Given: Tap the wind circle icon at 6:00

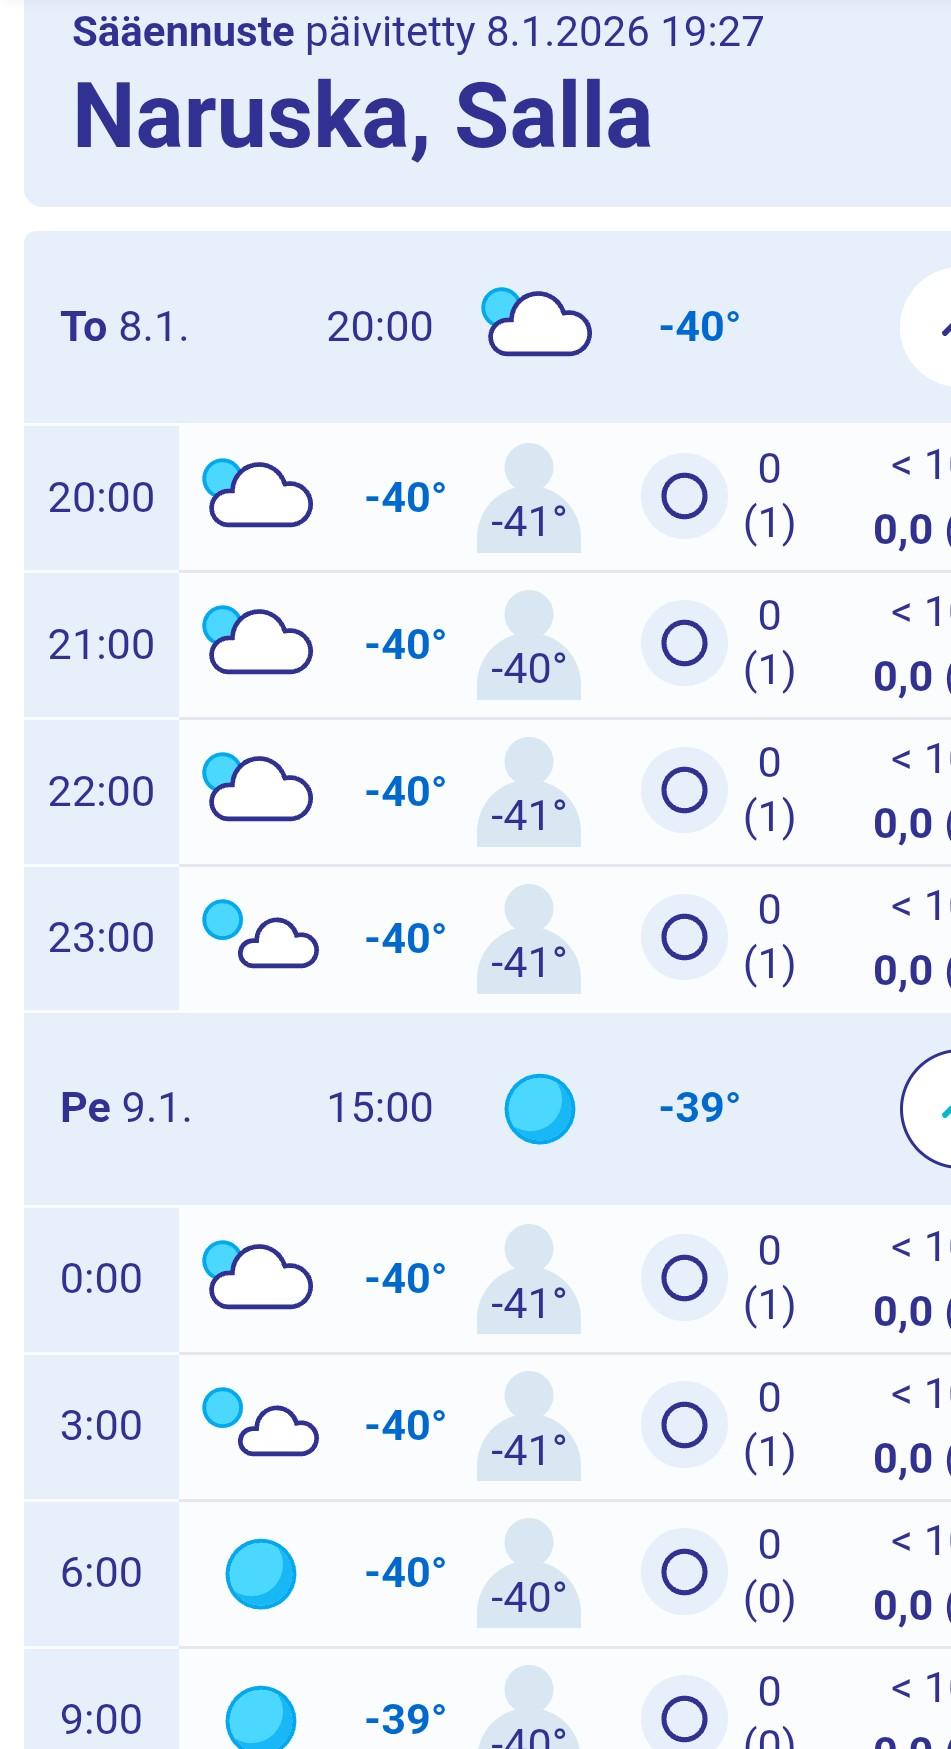Looking at the screenshot, I should click(x=685, y=1571).
